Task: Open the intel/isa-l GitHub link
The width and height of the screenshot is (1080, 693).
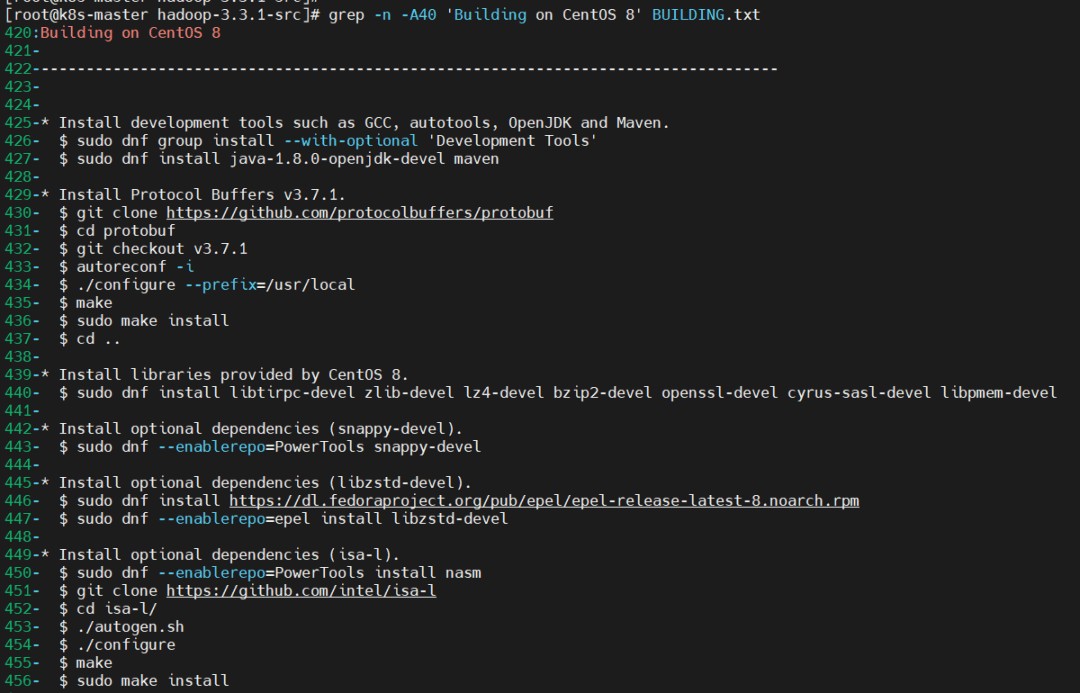Action: [301, 591]
